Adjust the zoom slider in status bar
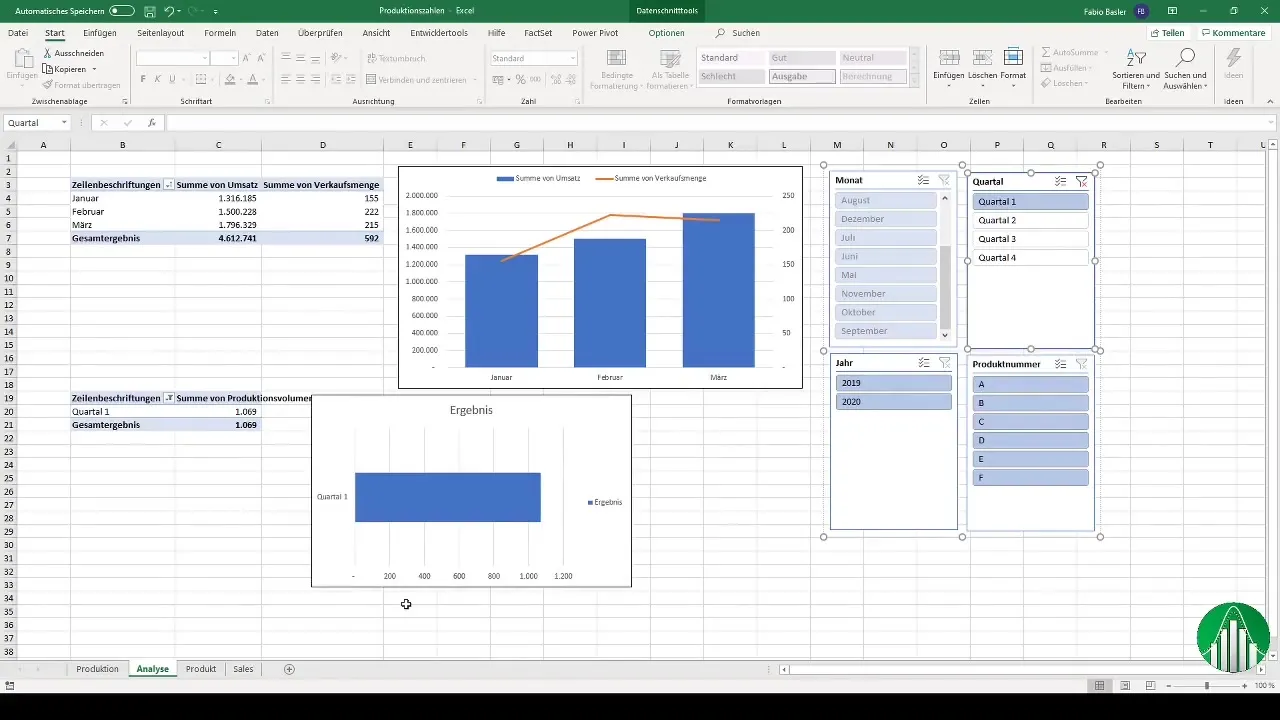 point(1207,685)
